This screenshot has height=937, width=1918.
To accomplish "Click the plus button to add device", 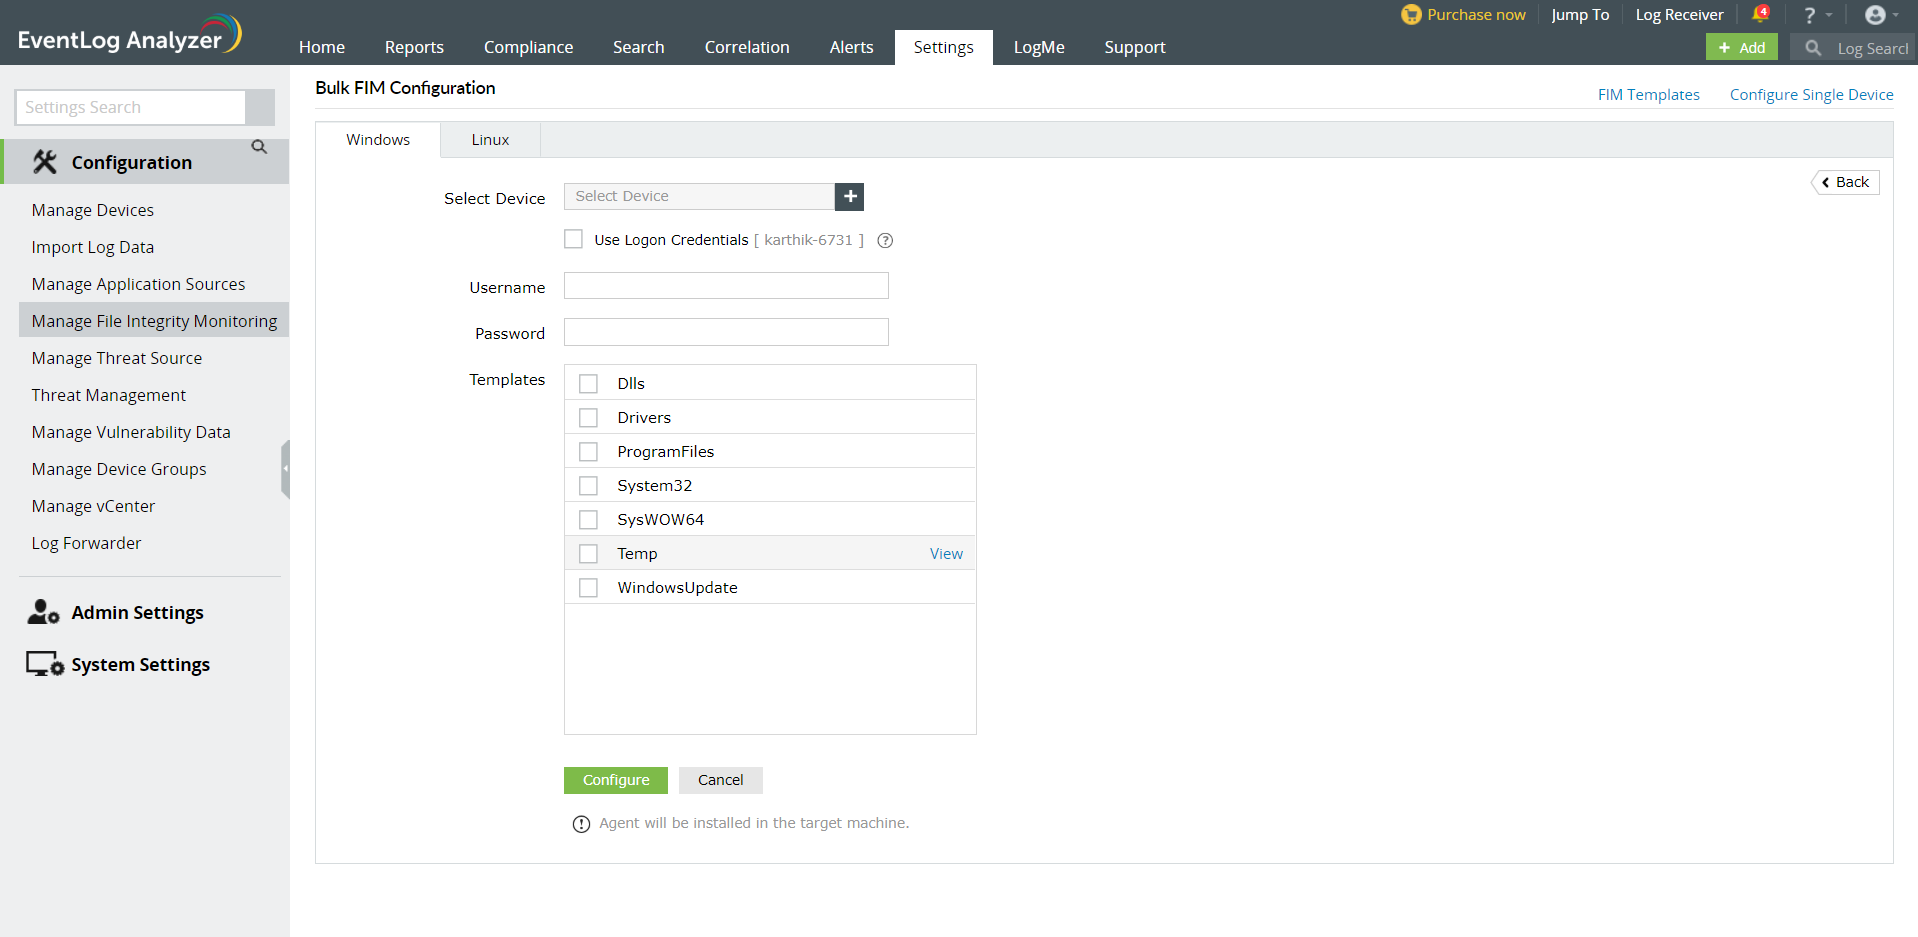I will 850,197.
